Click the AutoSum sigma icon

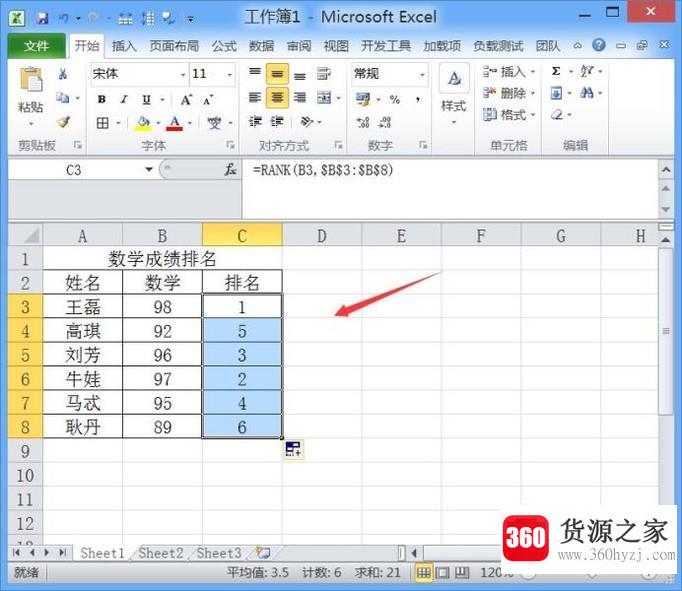point(556,71)
